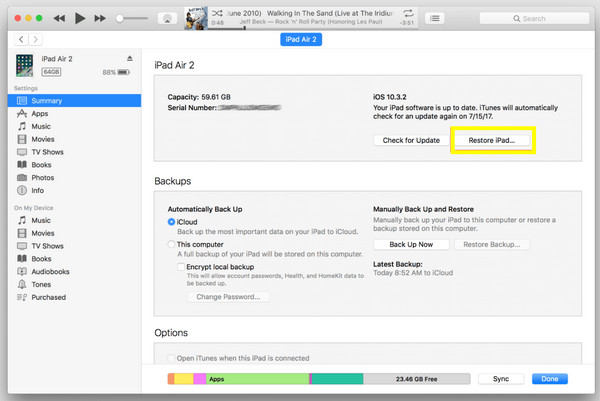Click the Purchased icon in the sidebar
600x401 pixels.
tap(22, 297)
